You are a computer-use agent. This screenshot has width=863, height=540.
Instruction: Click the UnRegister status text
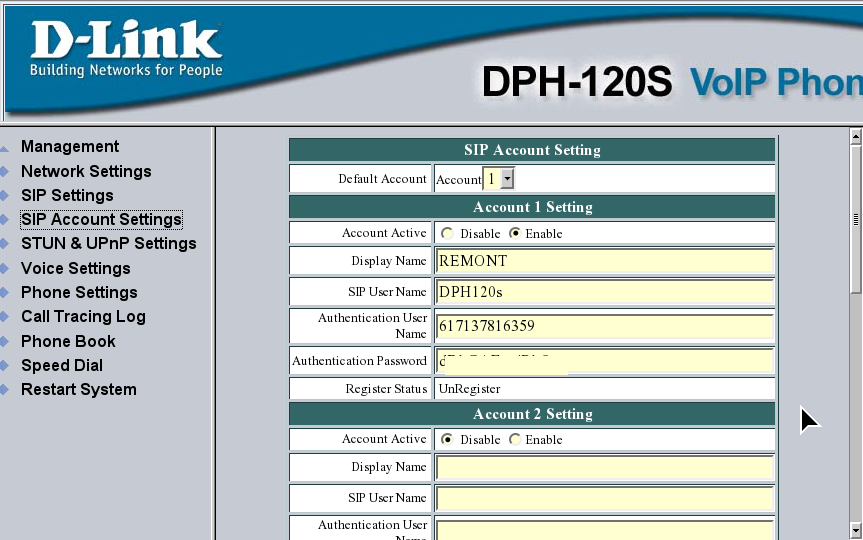[469, 389]
